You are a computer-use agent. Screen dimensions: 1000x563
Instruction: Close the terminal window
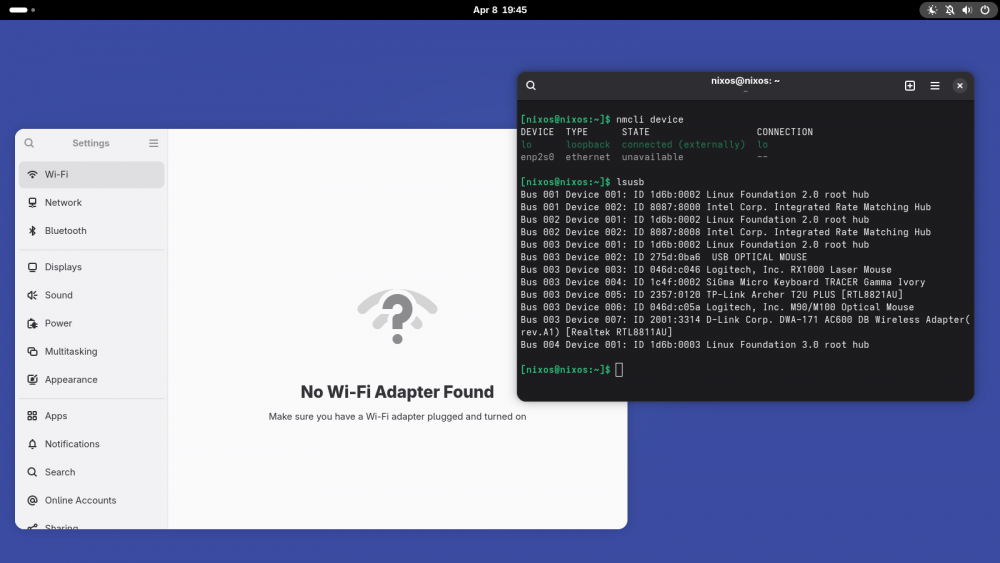click(x=960, y=85)
